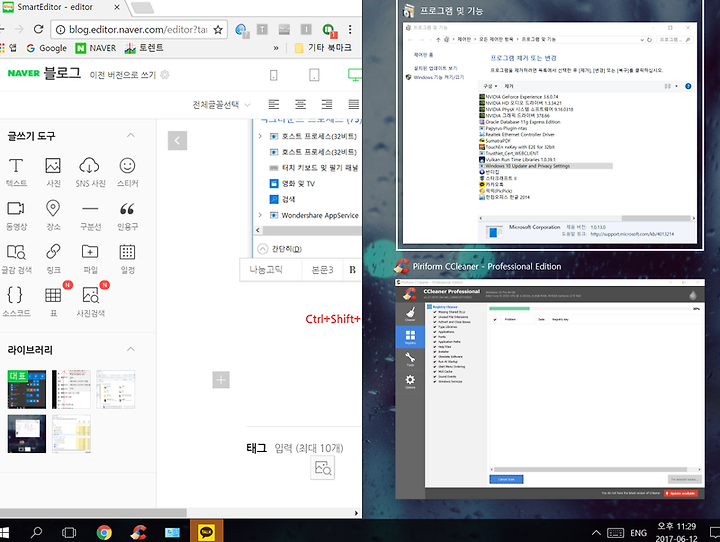Click the editor page horizontal scrollbar
The height and width of the screenshot is (542, 720).
pos(93,513)
